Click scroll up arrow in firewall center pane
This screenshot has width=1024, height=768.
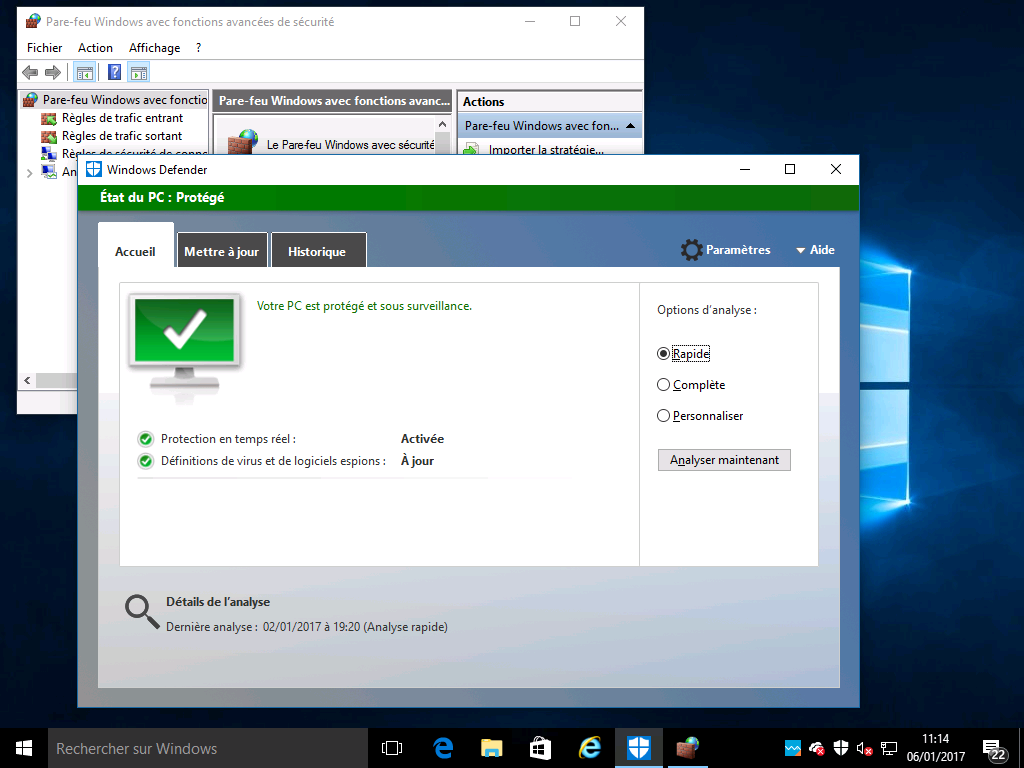pos(443,124)
